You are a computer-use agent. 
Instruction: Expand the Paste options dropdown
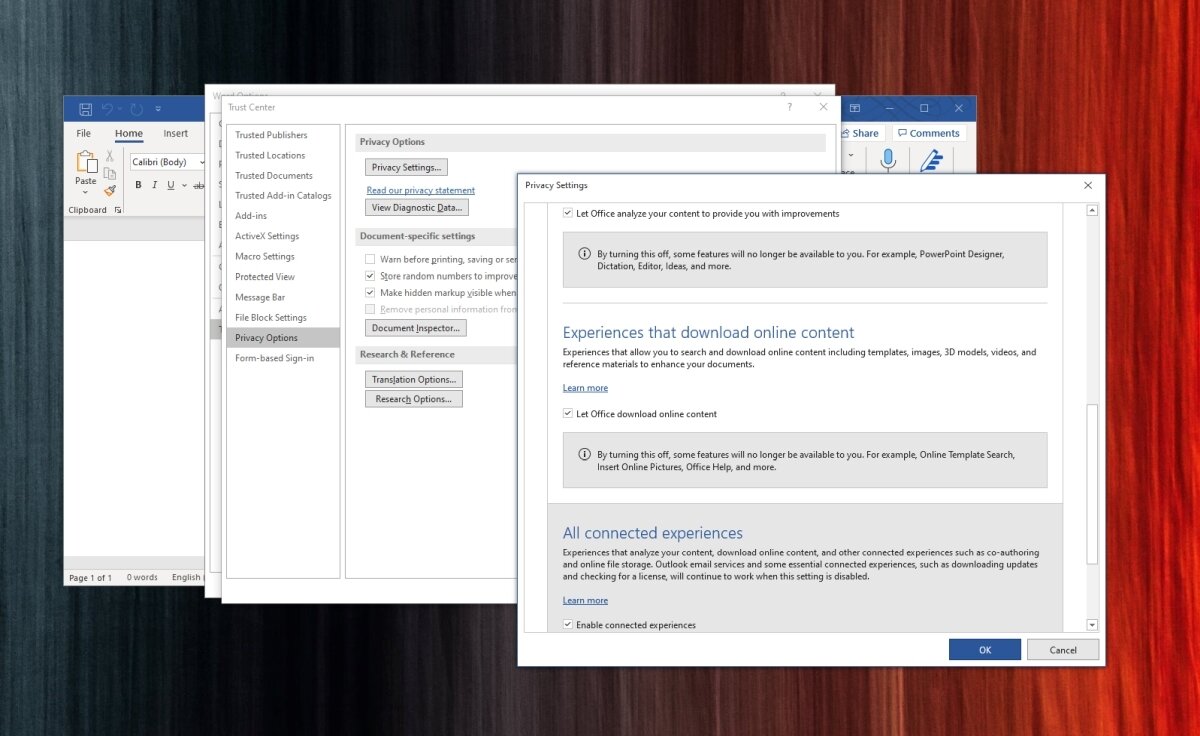[85, 191]
